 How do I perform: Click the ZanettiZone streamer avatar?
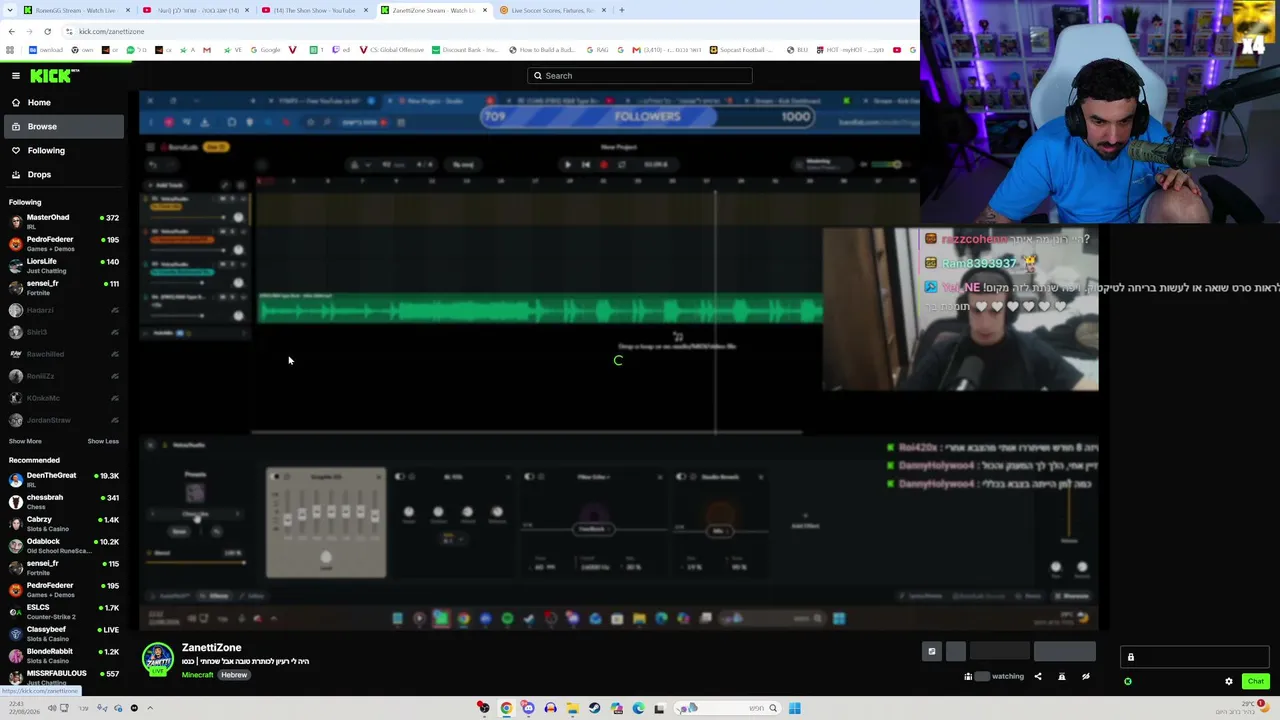[x=157, y=658]
